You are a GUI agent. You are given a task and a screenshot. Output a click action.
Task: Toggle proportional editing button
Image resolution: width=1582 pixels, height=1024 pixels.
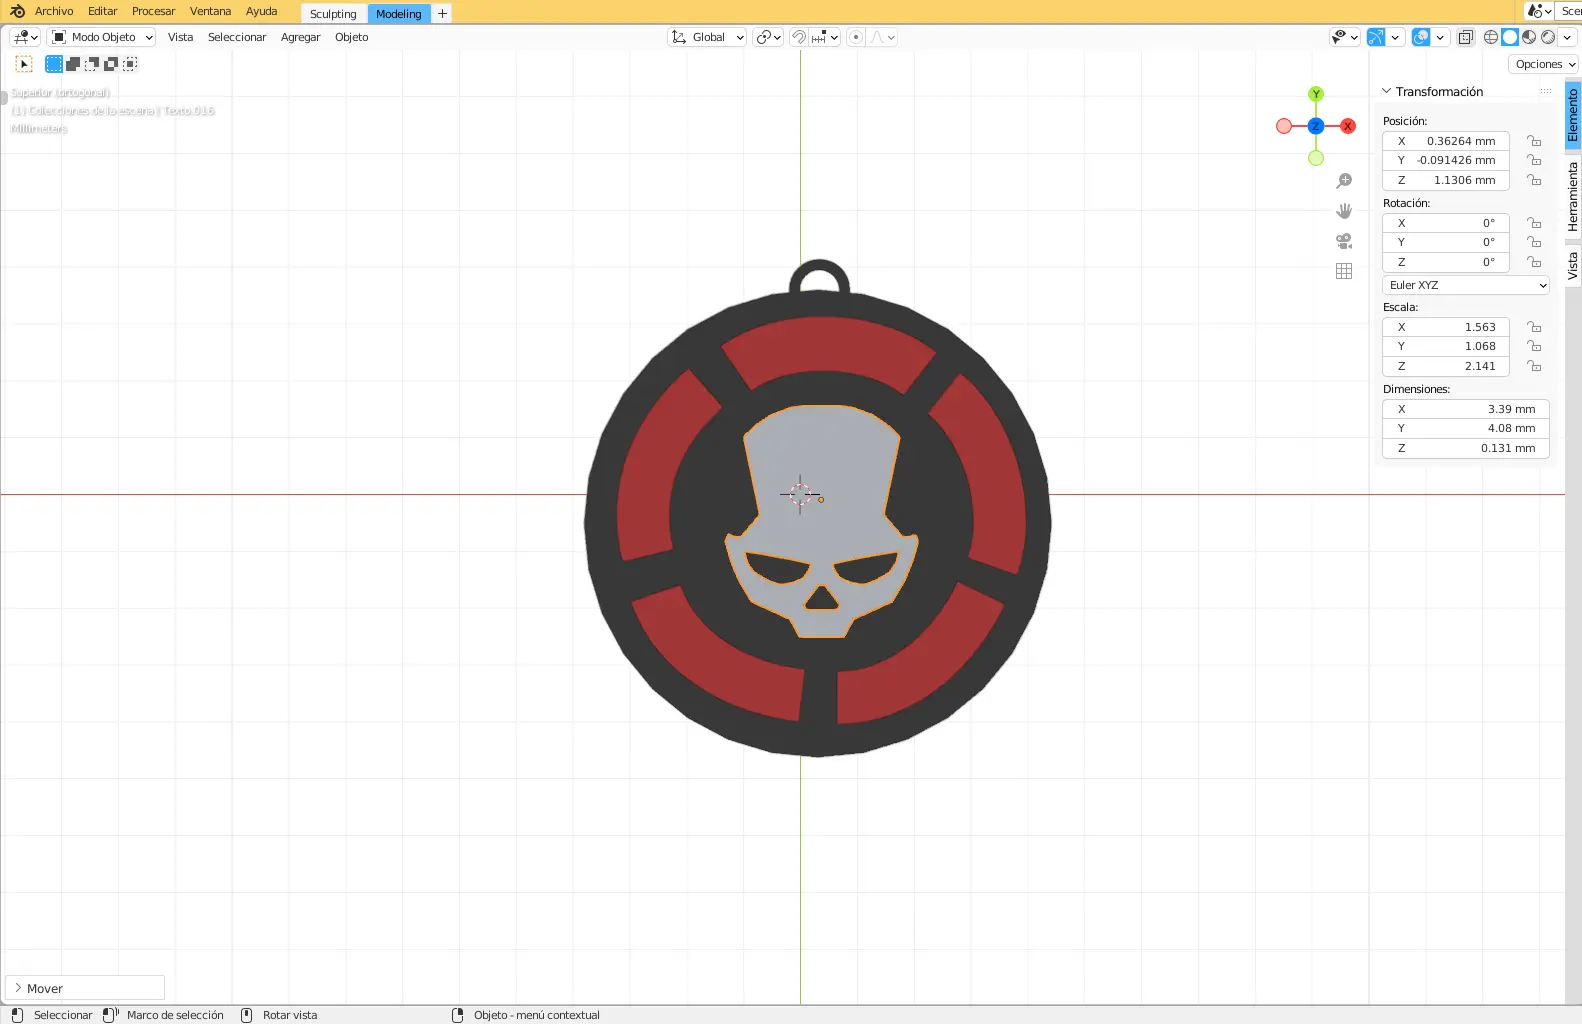(856, 37)
